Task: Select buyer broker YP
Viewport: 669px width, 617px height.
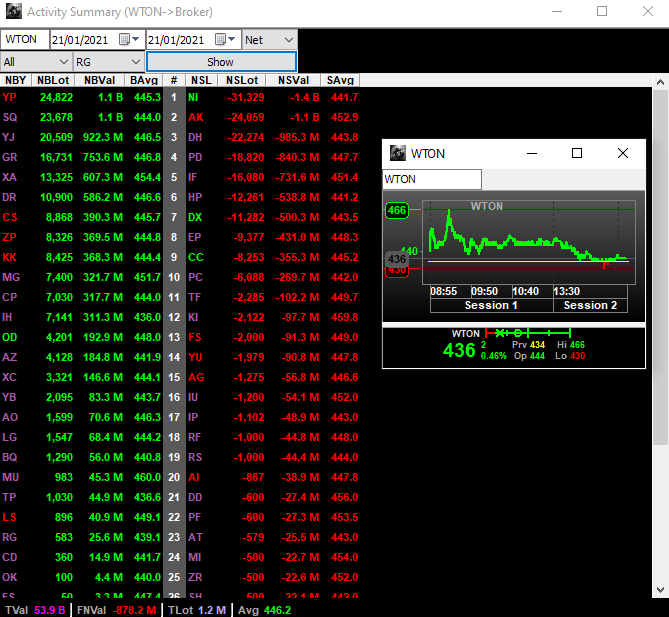Action: (x=9, y=97)
